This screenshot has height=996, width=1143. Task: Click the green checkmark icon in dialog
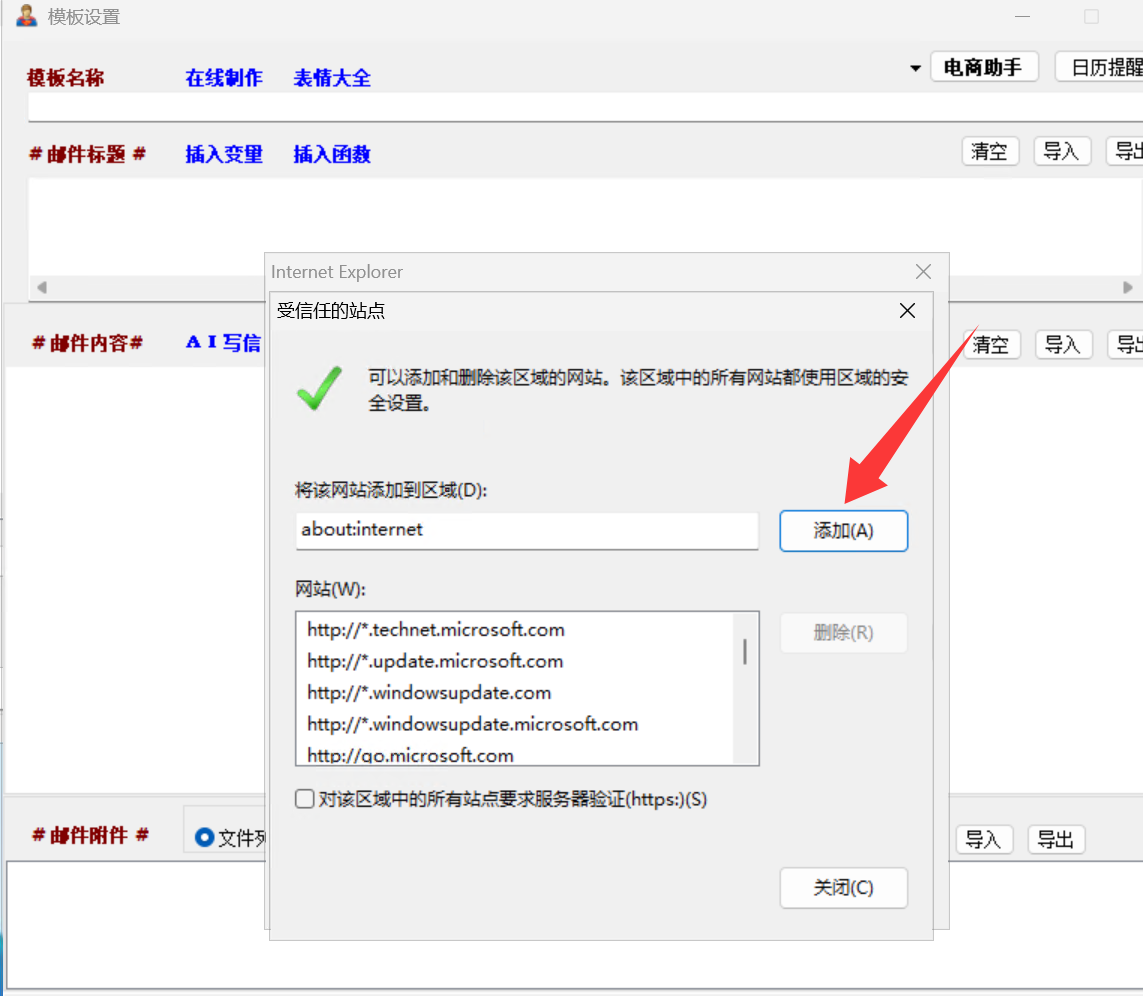click(x=319, y=388)
